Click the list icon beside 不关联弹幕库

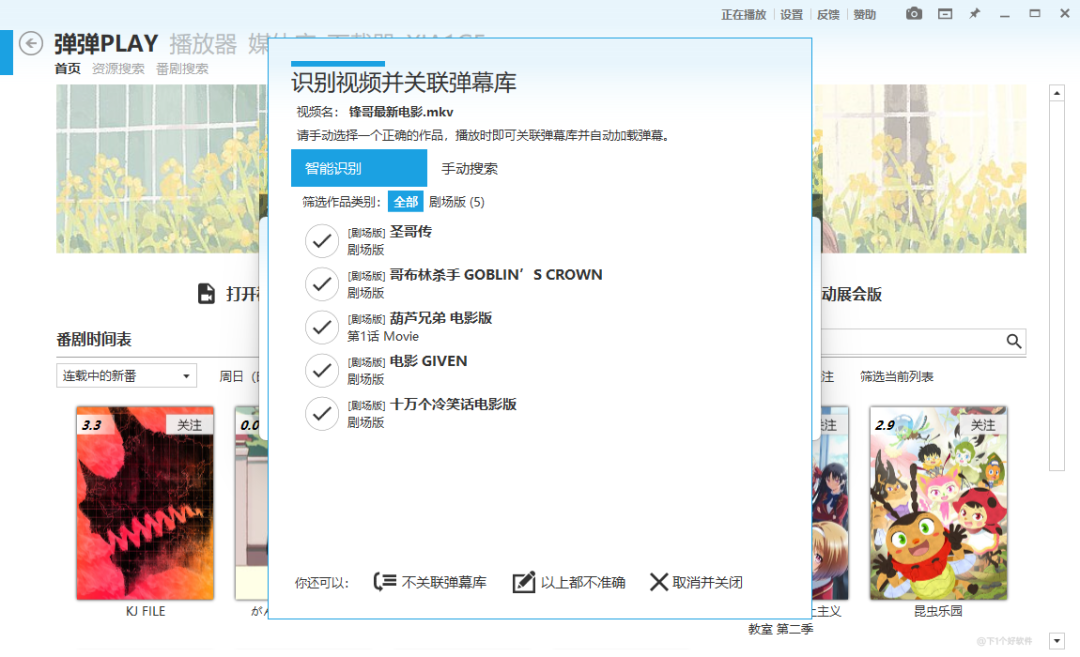click(x=386, y=581)
